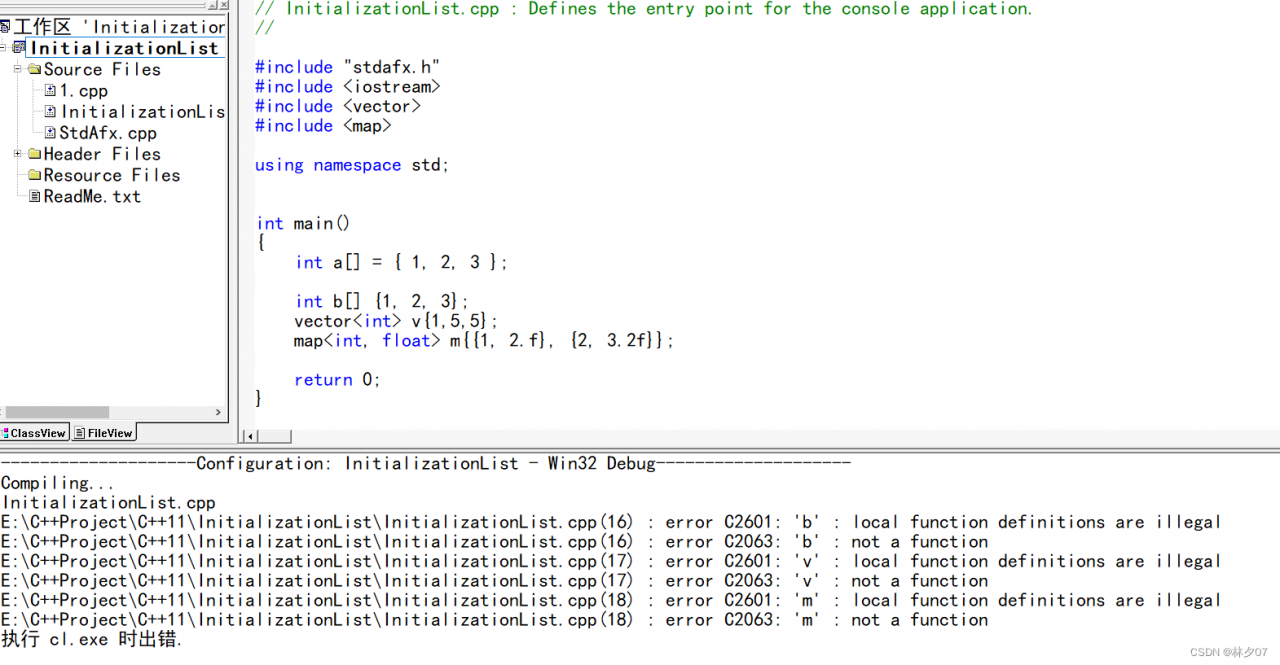
Task: Open 1.cpp in the file tree
Action: [x=83, y=91]
